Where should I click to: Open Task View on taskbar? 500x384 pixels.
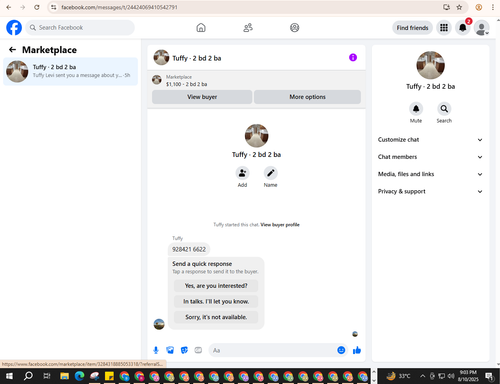point(47,376)
